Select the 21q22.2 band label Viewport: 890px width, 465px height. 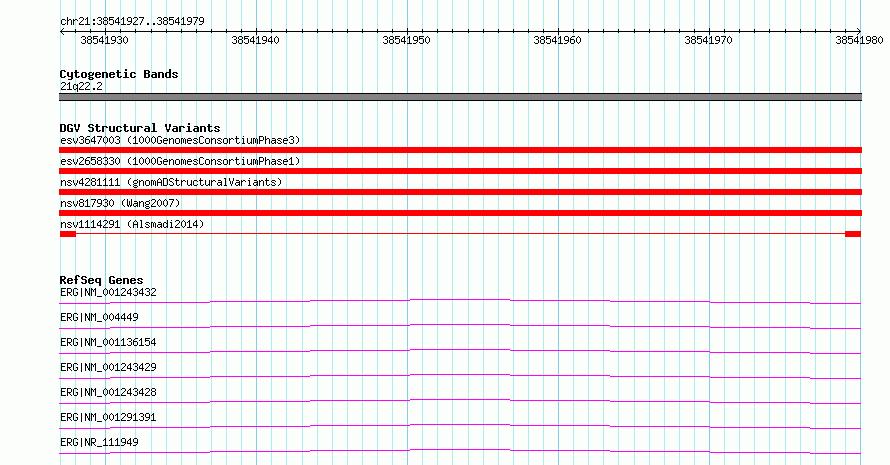pos(81,86)
